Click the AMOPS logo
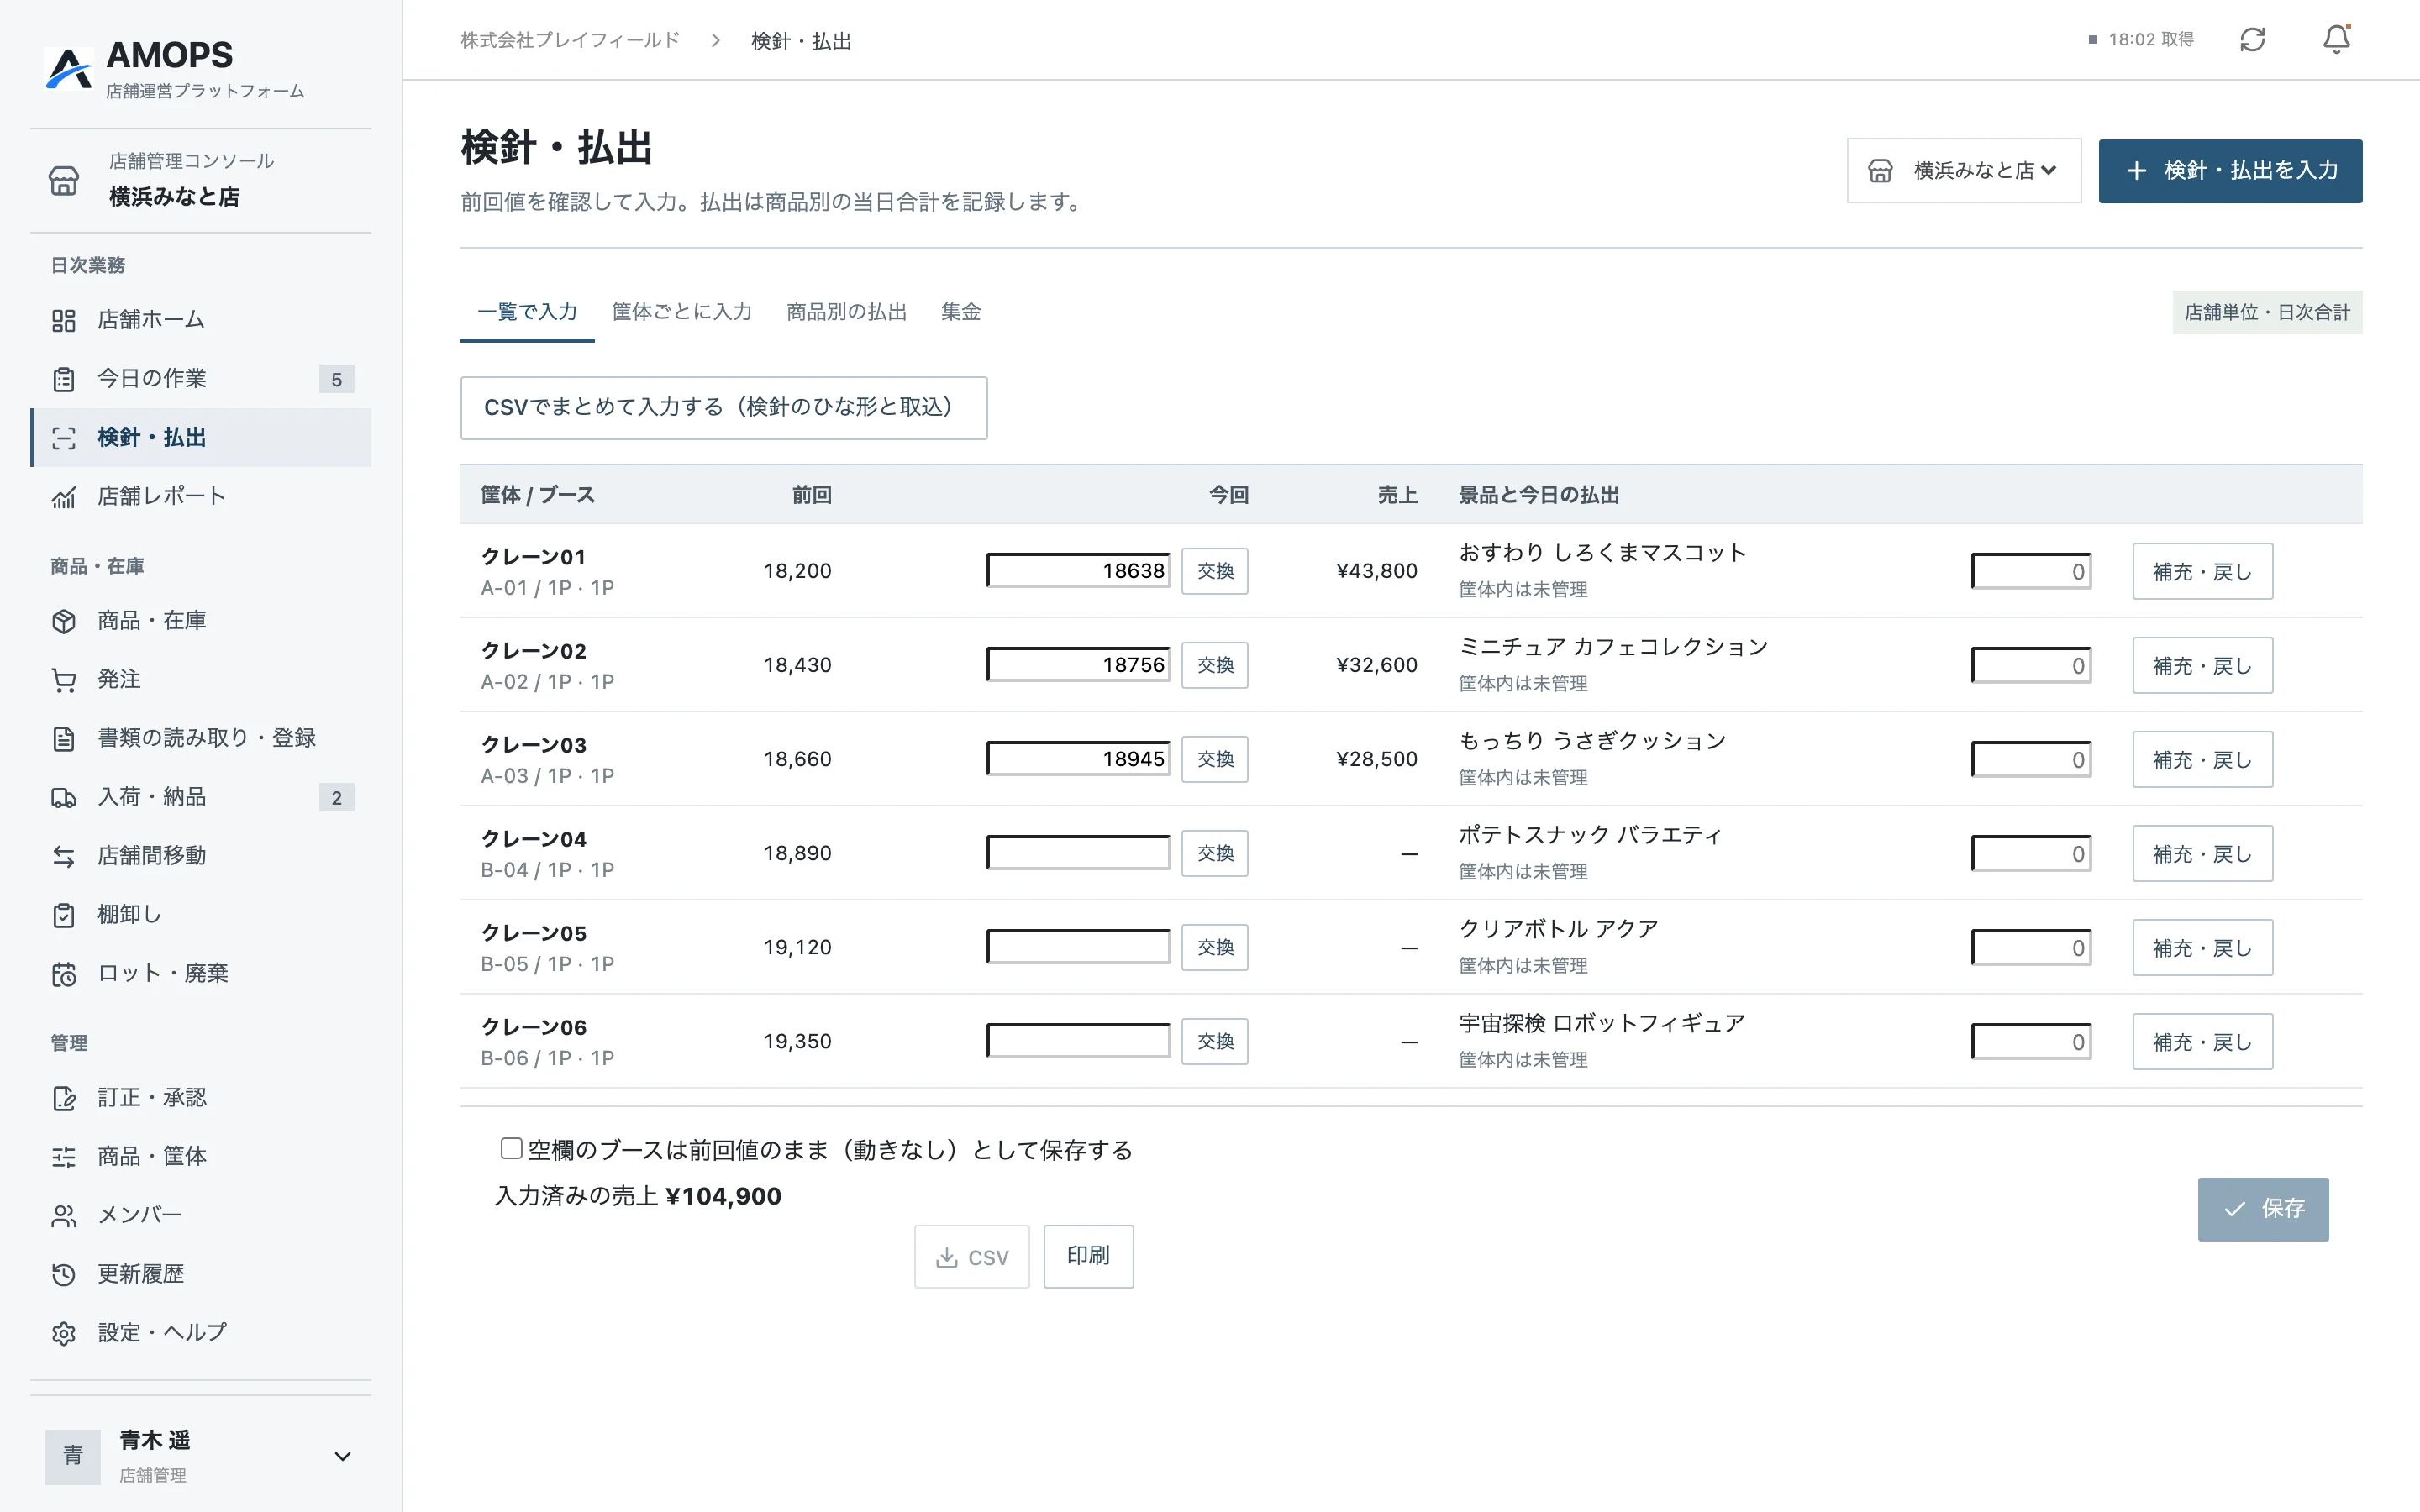The height and width of the screenshot is (1512, 2420). (175, 68)
